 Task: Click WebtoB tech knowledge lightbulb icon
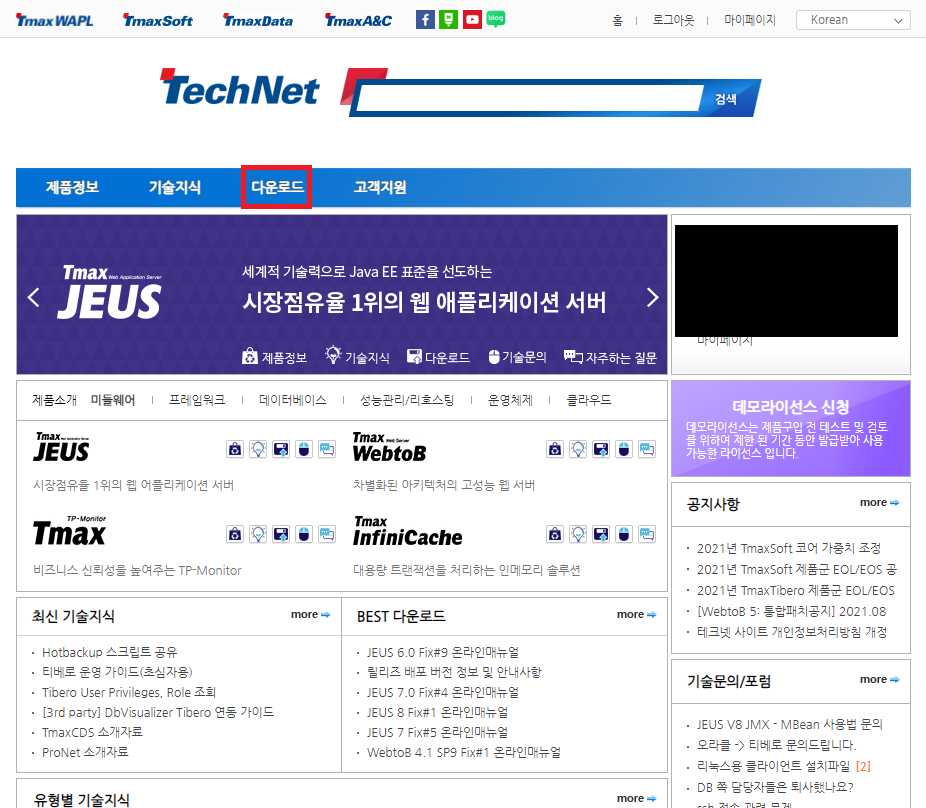click(x=578, y=449)
